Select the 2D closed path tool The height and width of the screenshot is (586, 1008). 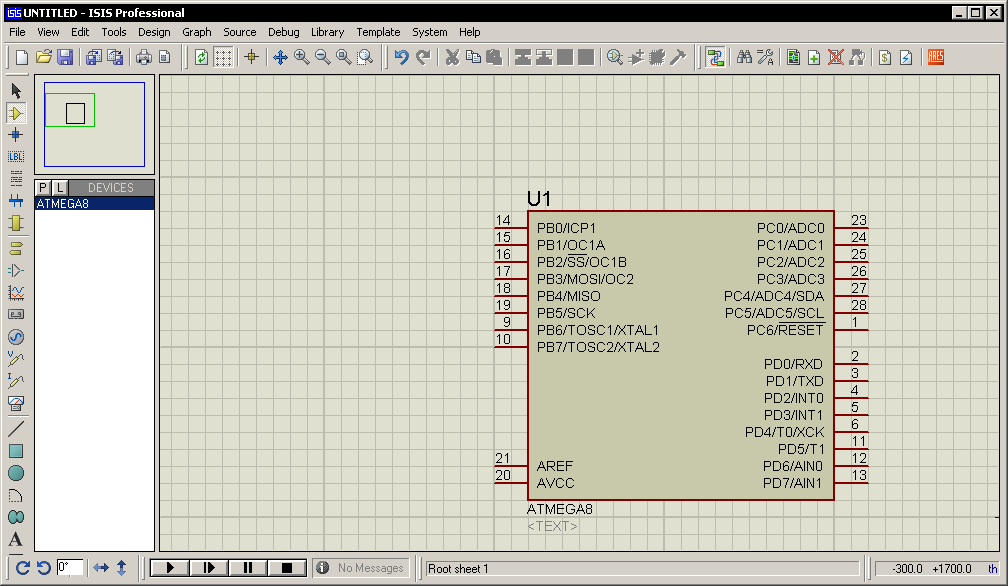(16, 517)
